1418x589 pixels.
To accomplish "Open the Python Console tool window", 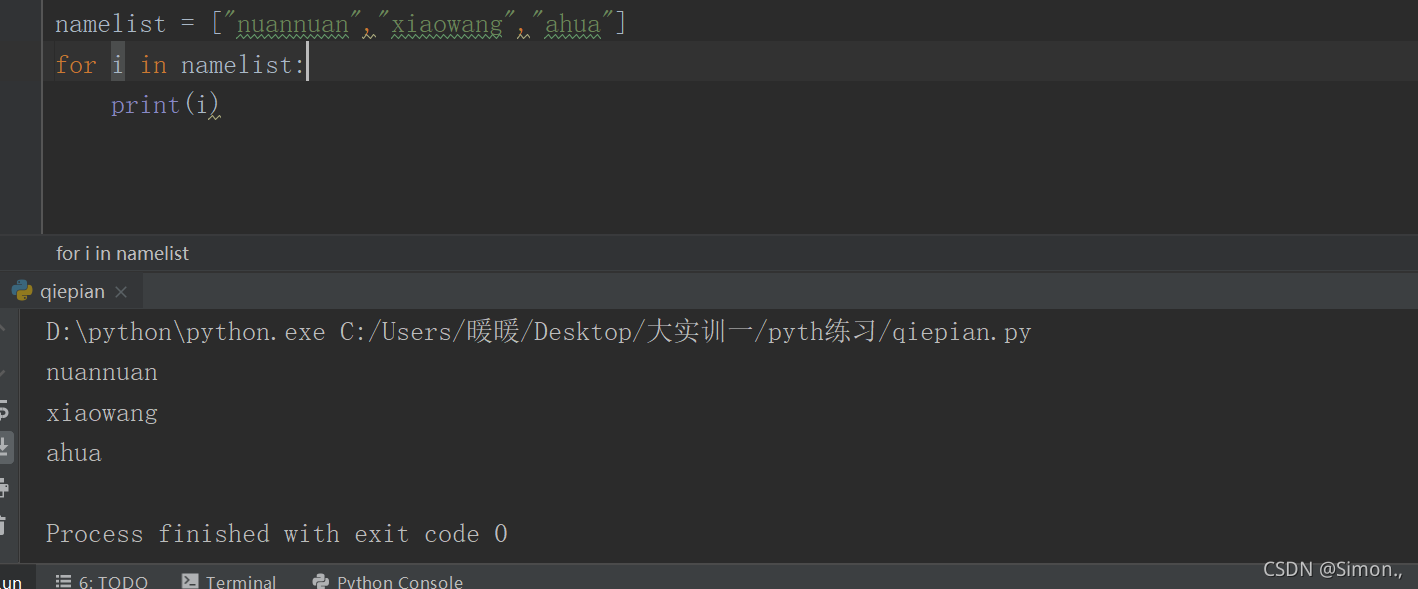I will 387,581.
